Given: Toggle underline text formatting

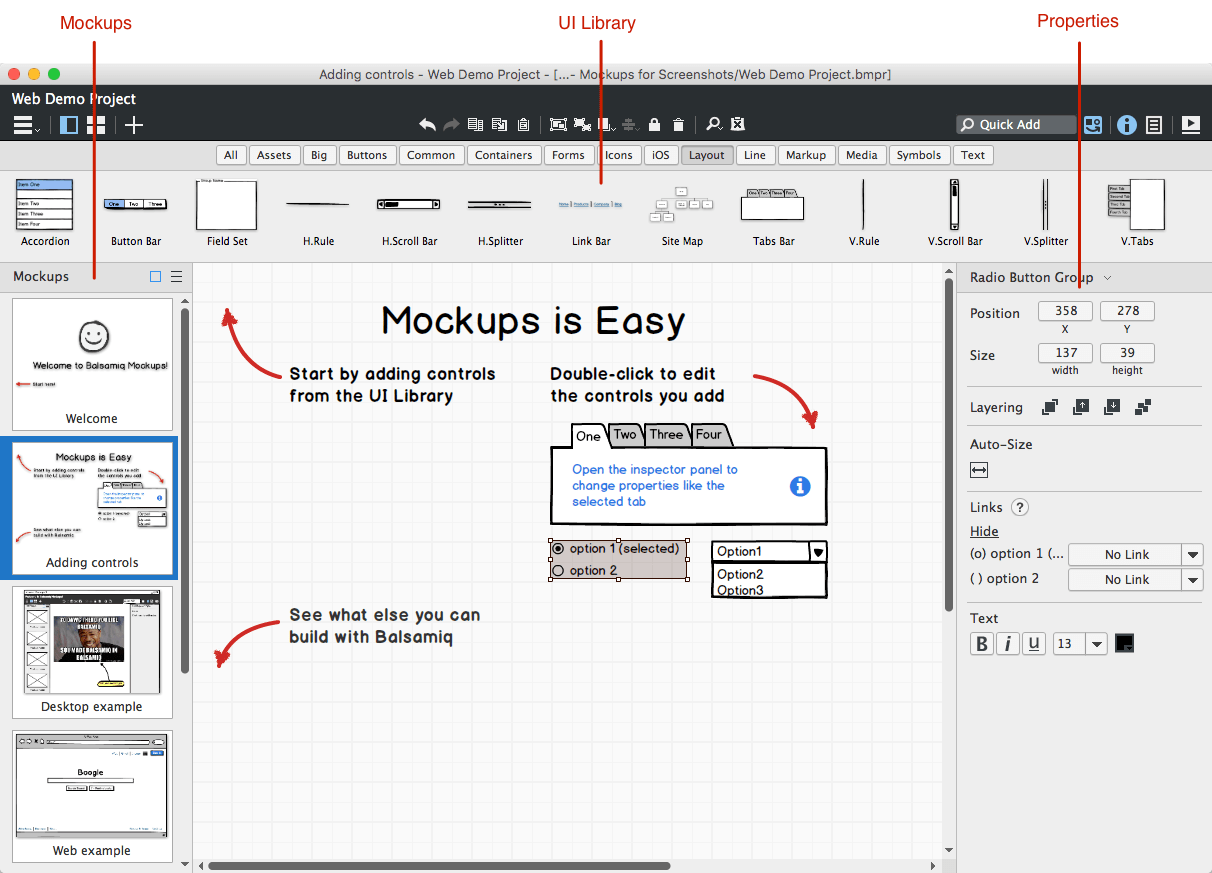Looking at the screenshot, I should click(x=1034, y=644).
